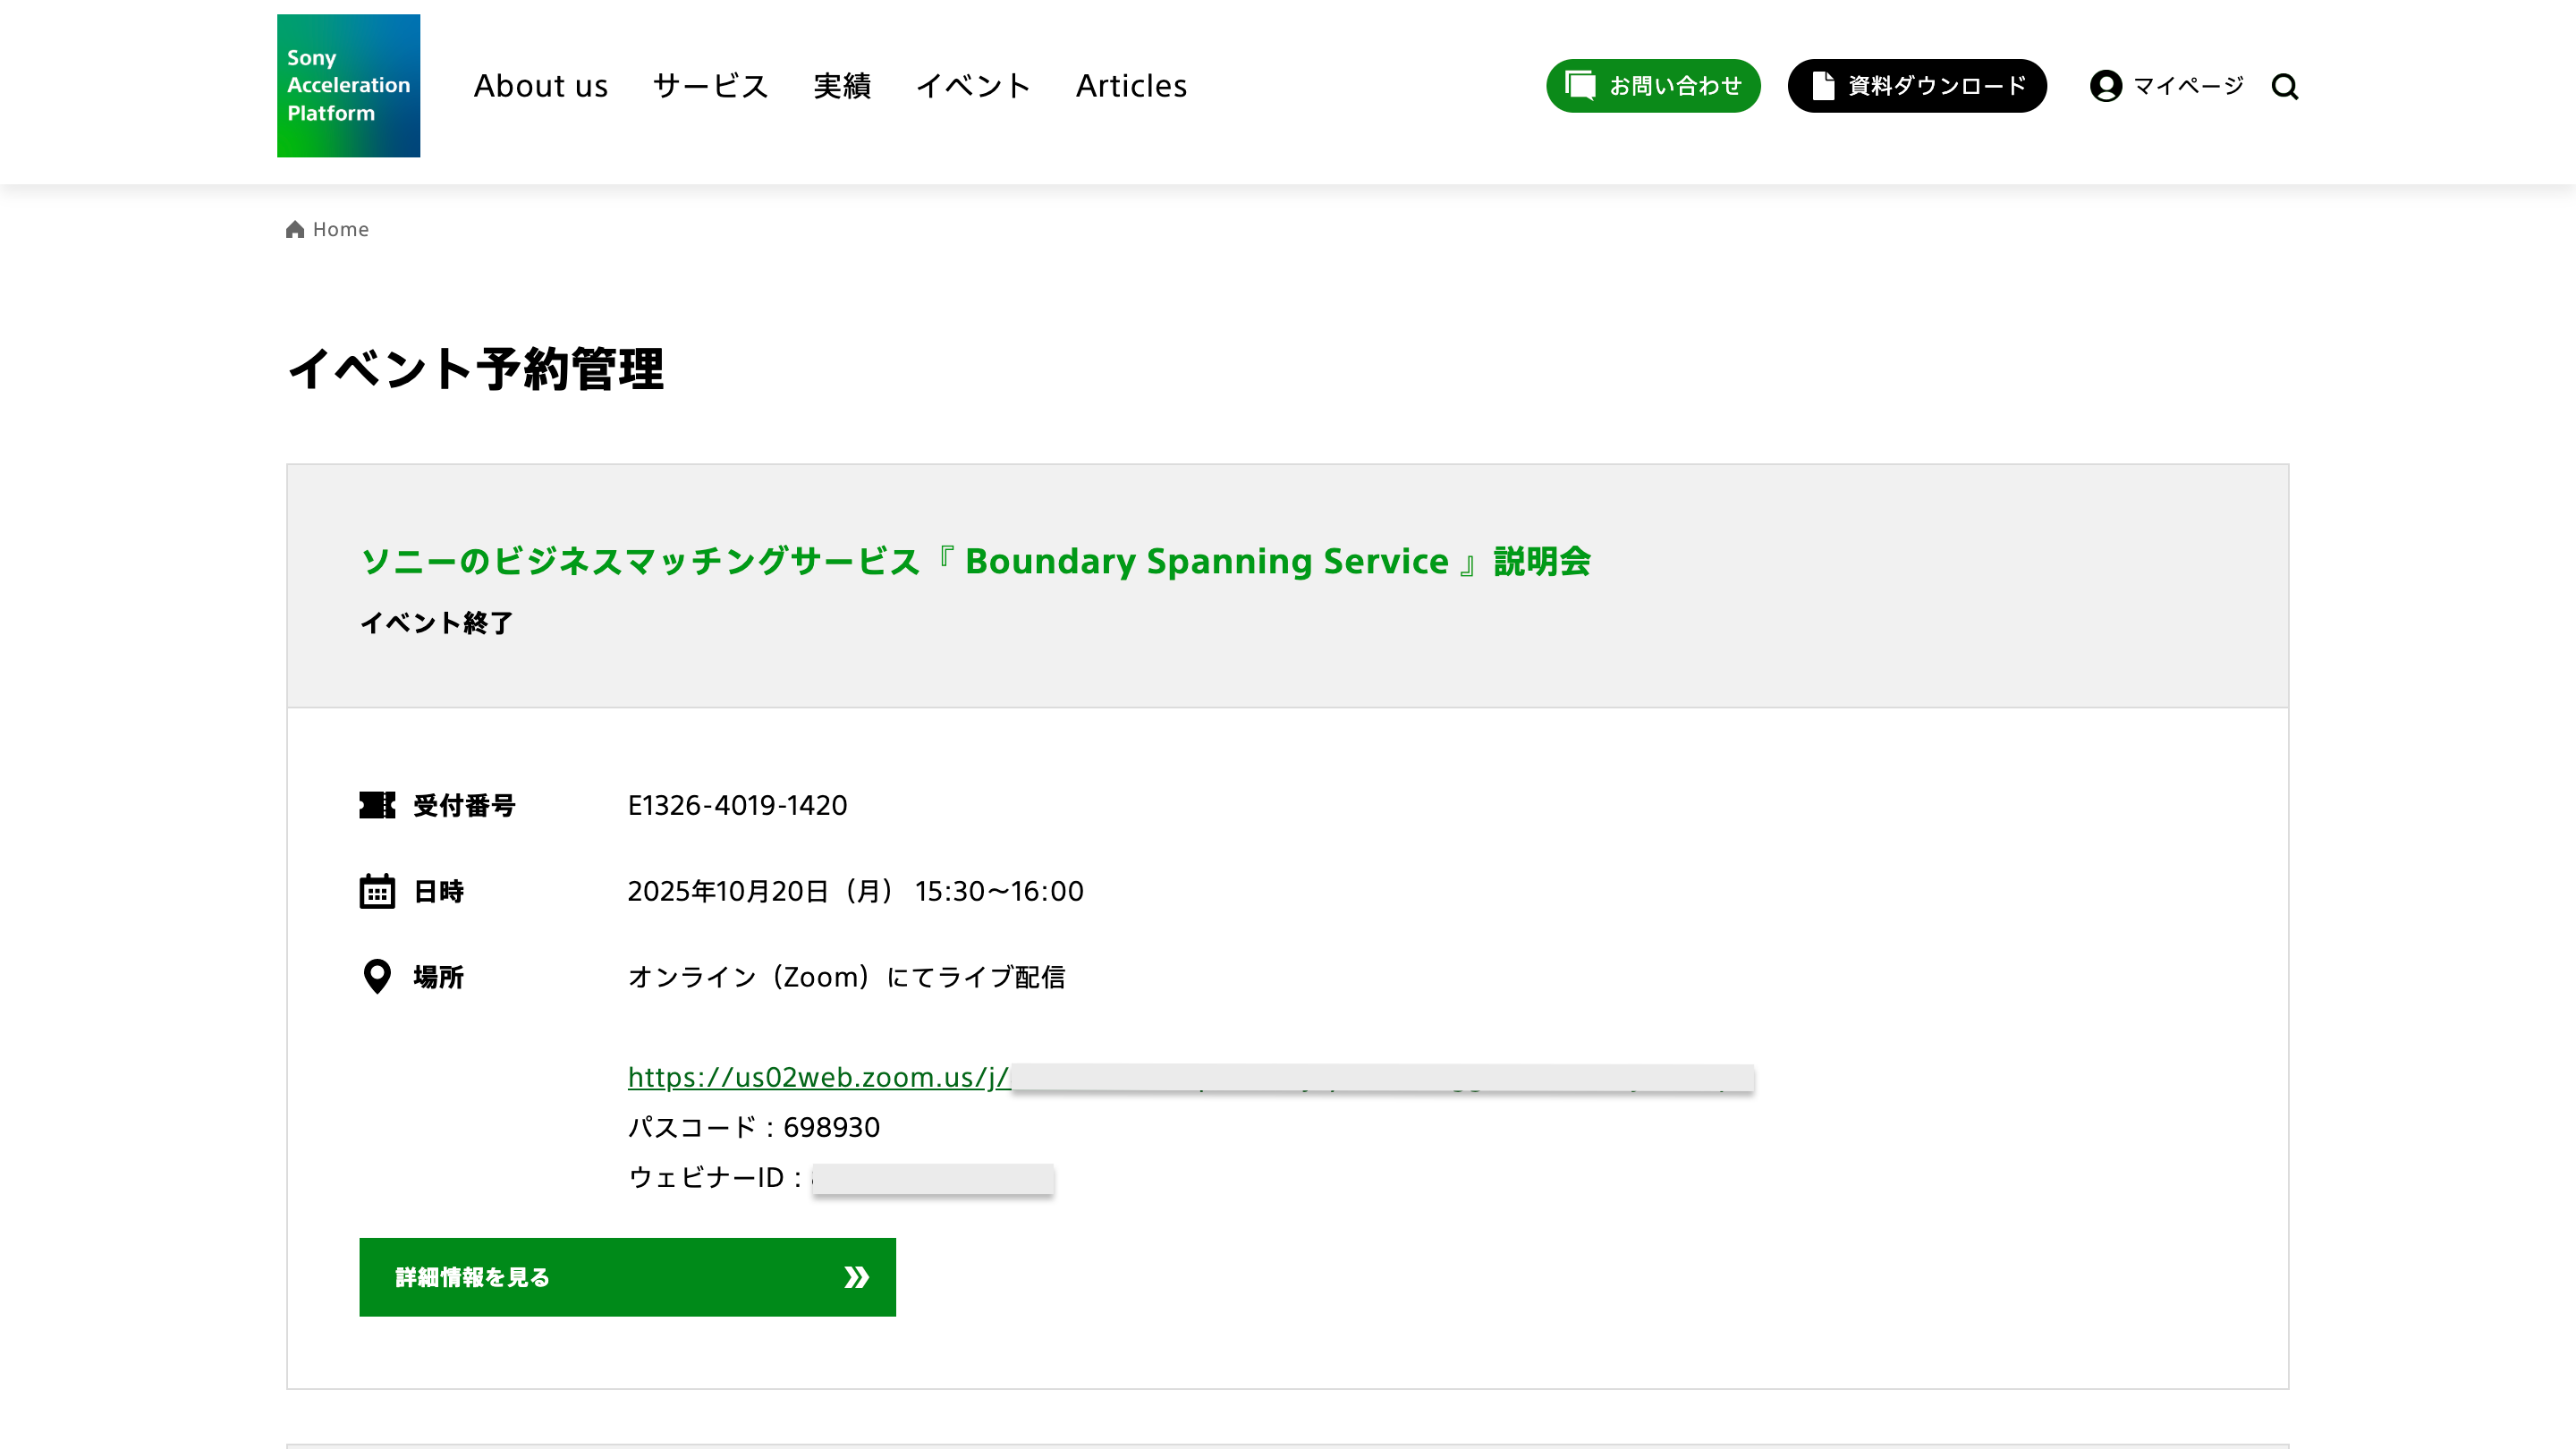Click the home icon in breadcrumb

pos(295,230)
